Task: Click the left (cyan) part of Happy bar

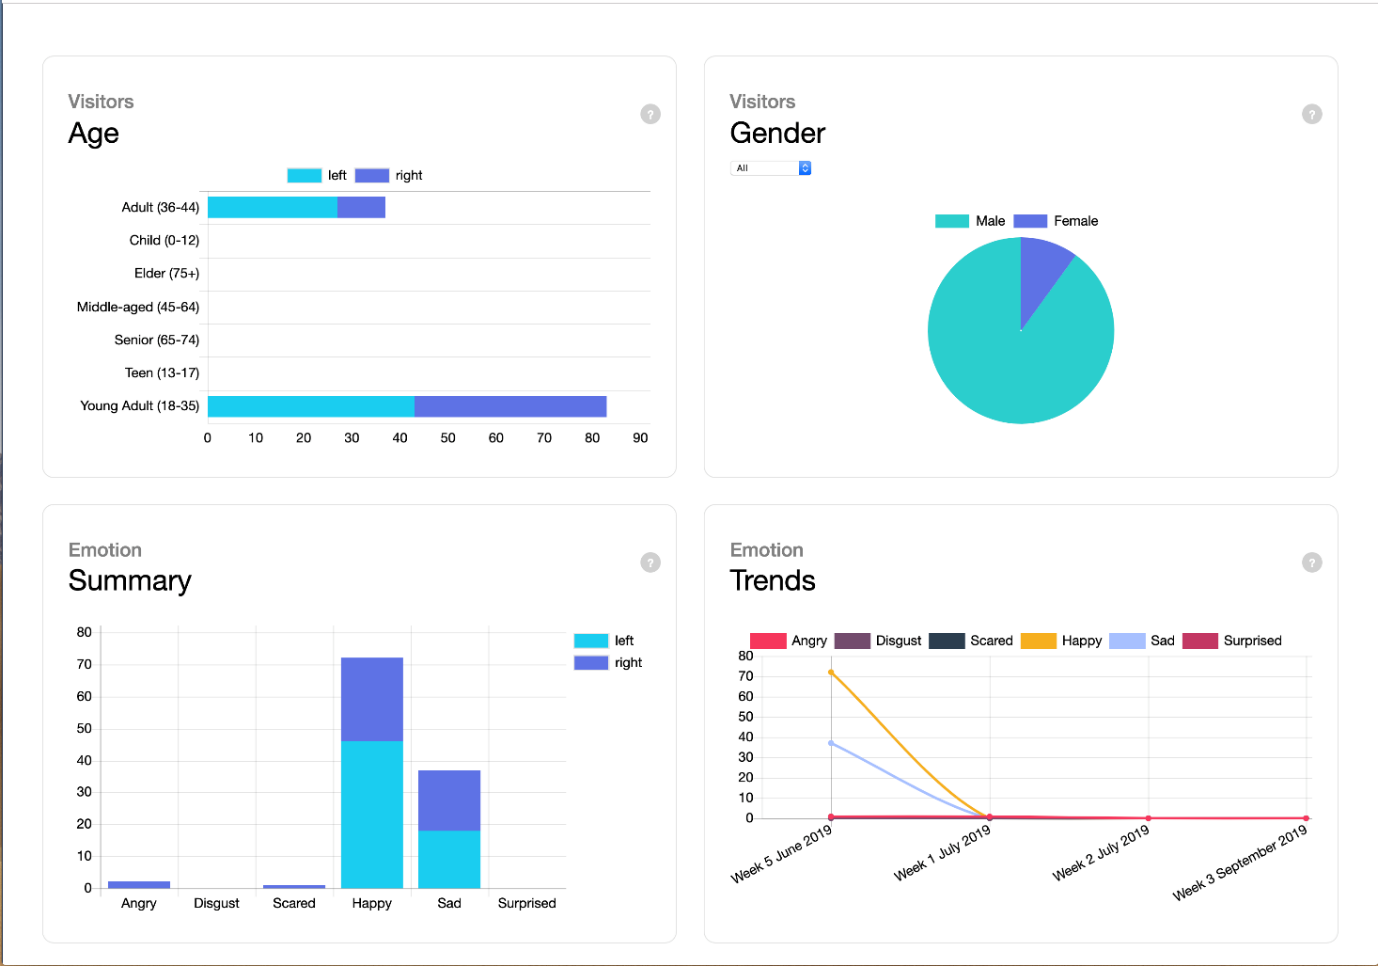Action: pos(372,814)
